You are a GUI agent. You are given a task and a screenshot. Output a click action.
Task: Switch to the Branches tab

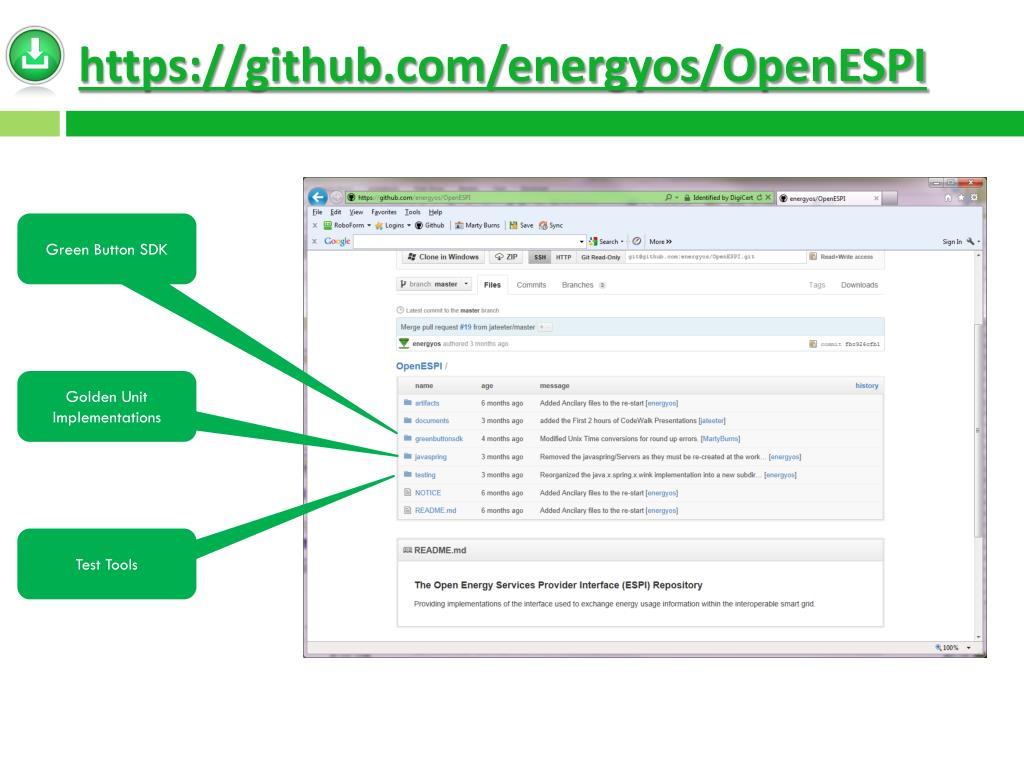[x=583, y=285]
